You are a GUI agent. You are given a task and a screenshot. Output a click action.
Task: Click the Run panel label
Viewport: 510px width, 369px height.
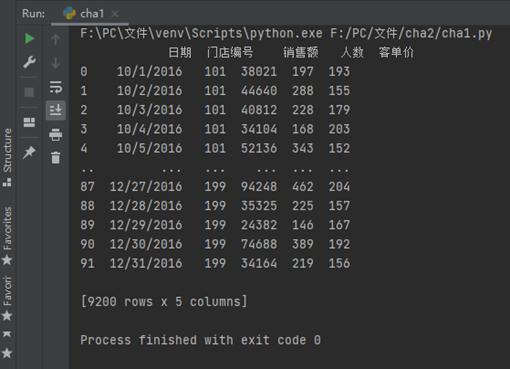pyautogui.click(x=33, y=14)
